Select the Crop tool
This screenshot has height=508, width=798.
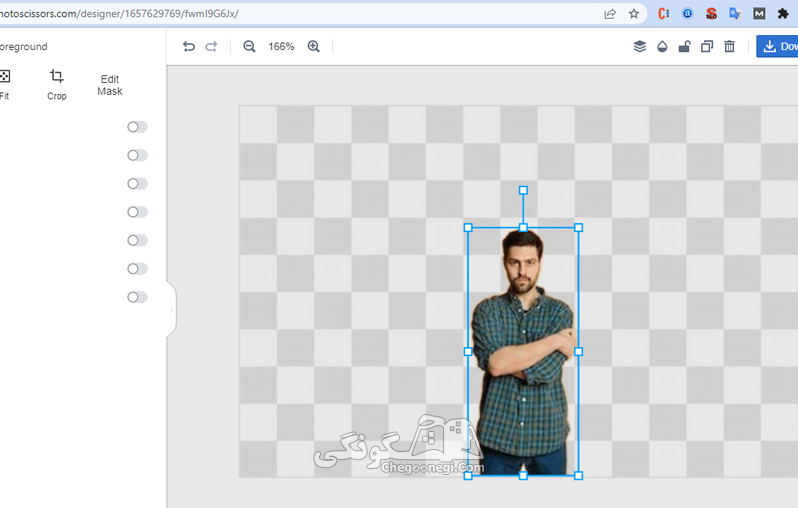56,85
